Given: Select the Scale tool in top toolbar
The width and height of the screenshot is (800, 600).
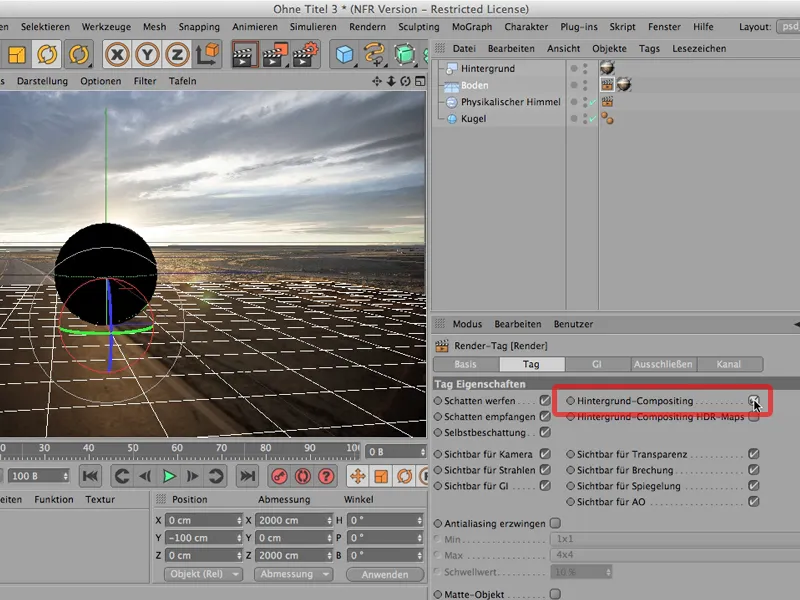Looking at the screenshot, I should (16, 54).
